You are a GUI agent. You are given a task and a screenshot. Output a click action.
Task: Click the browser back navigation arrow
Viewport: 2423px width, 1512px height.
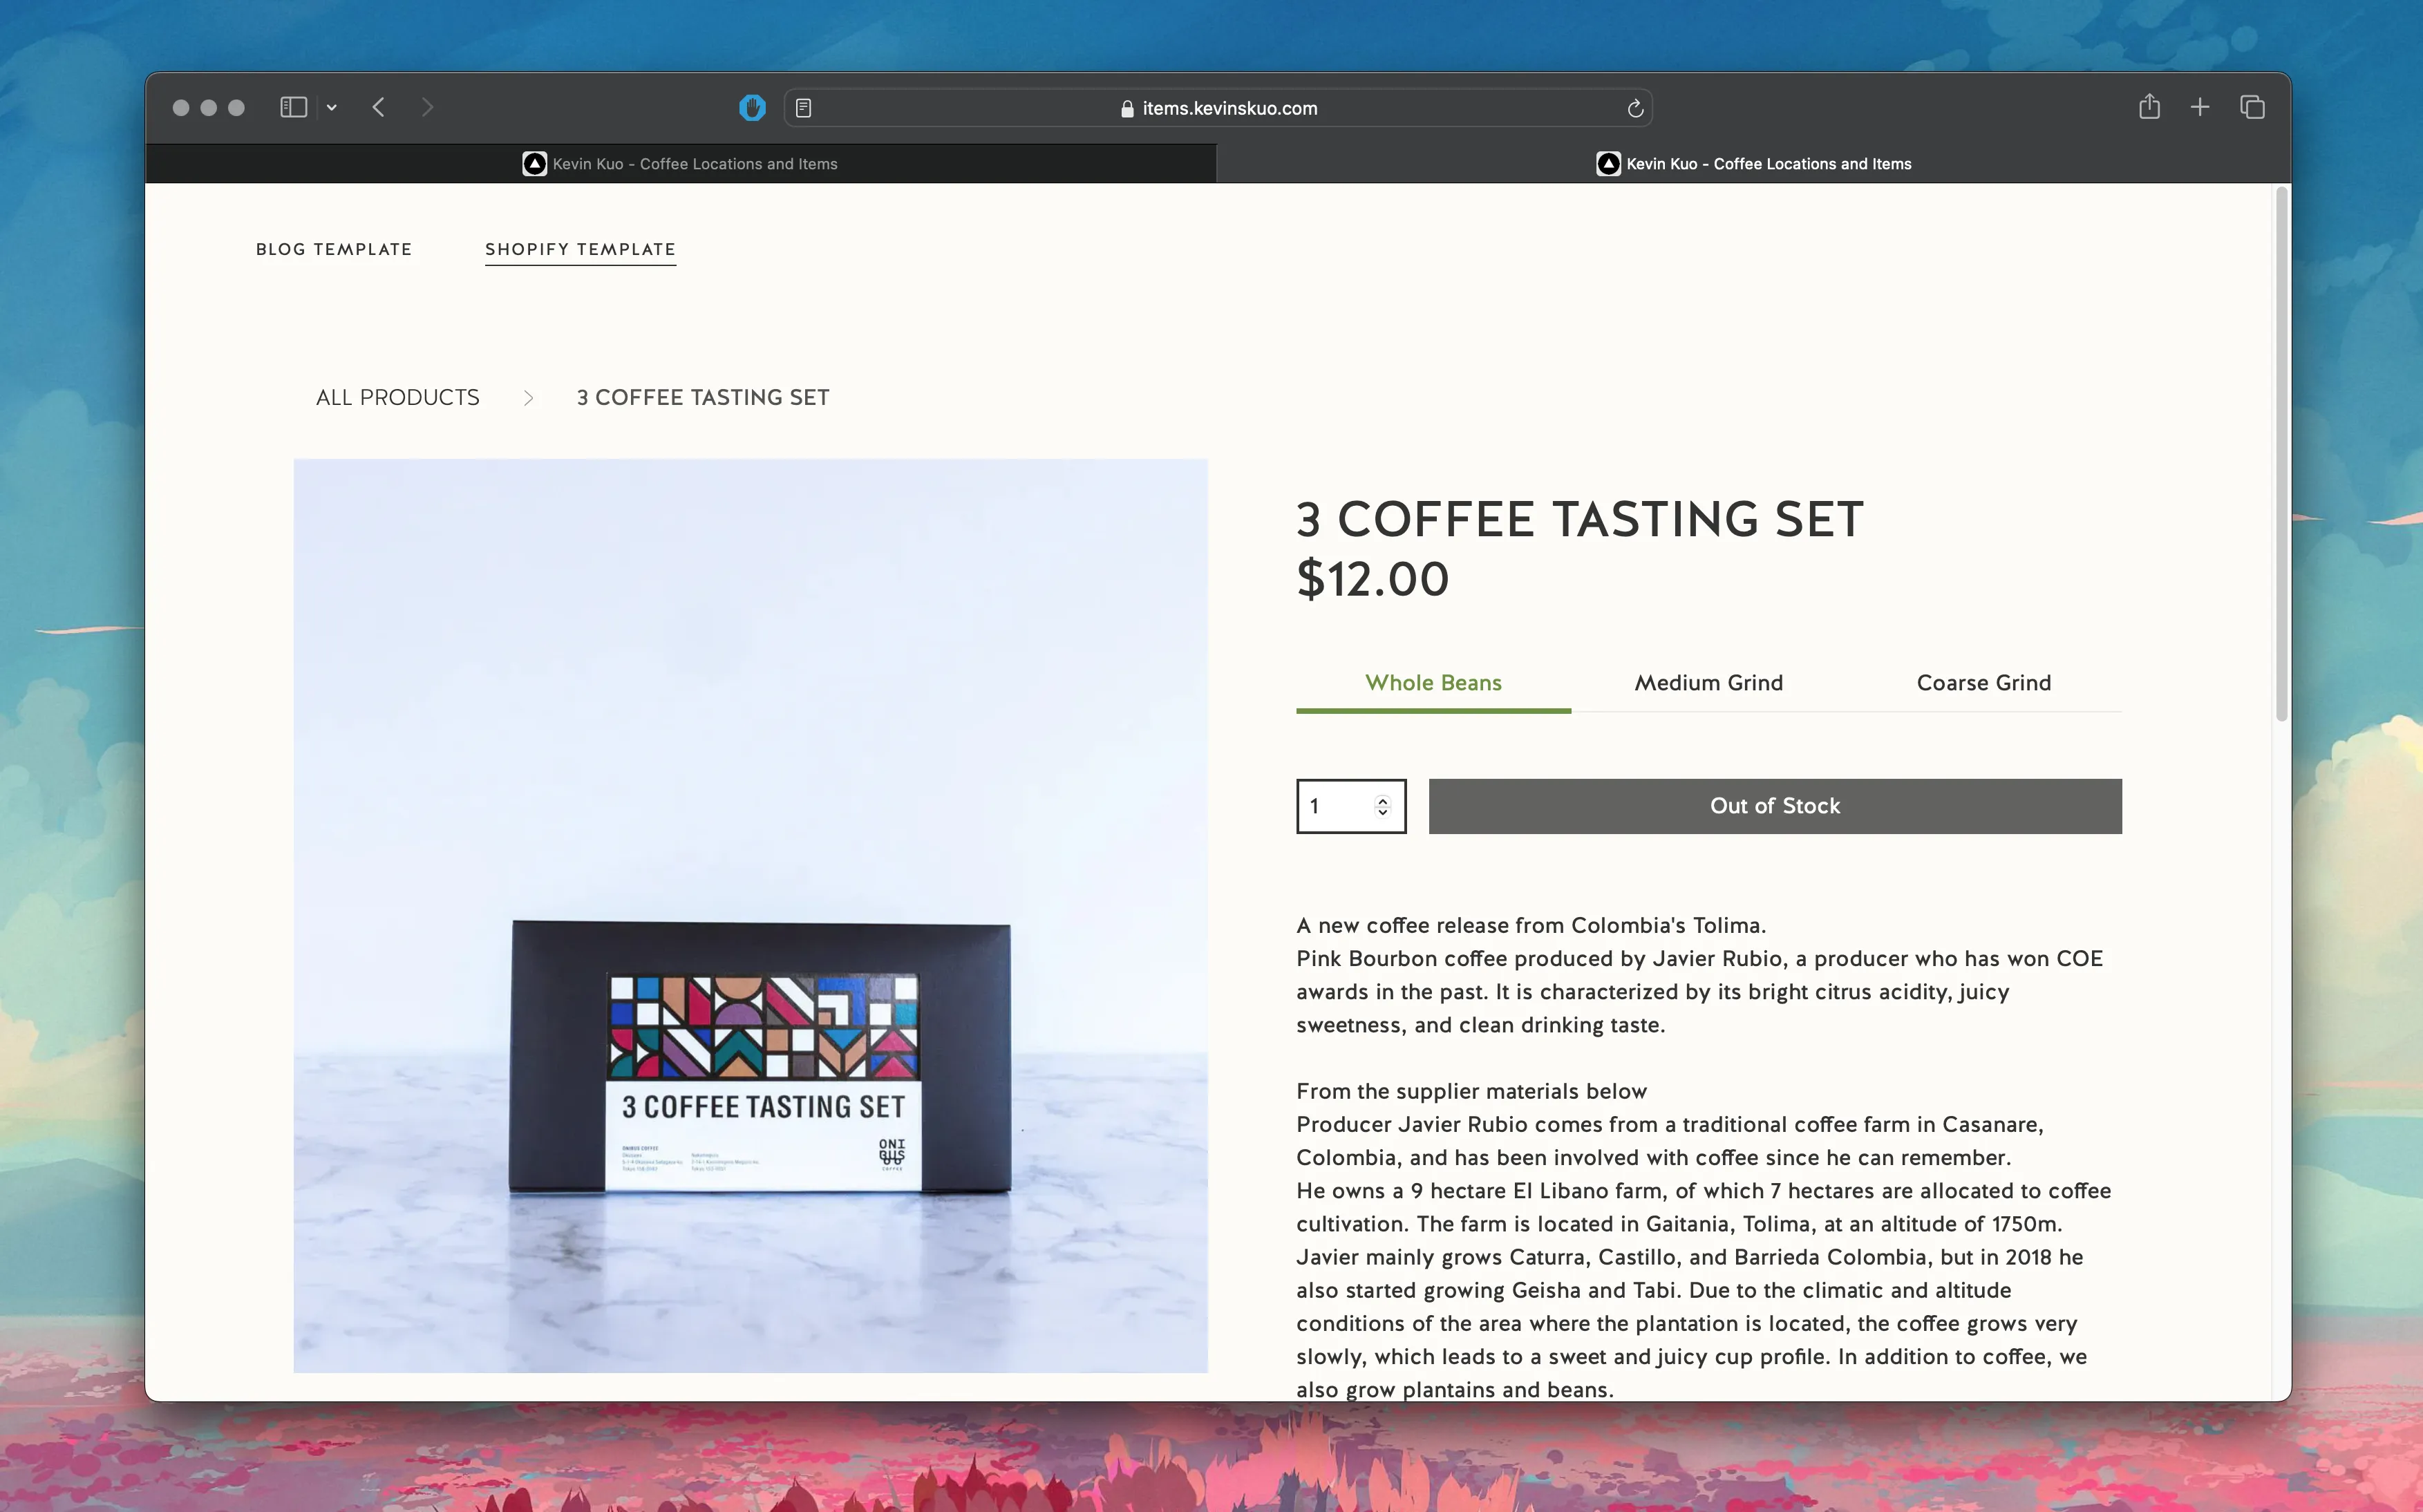(x=378, y=108)
